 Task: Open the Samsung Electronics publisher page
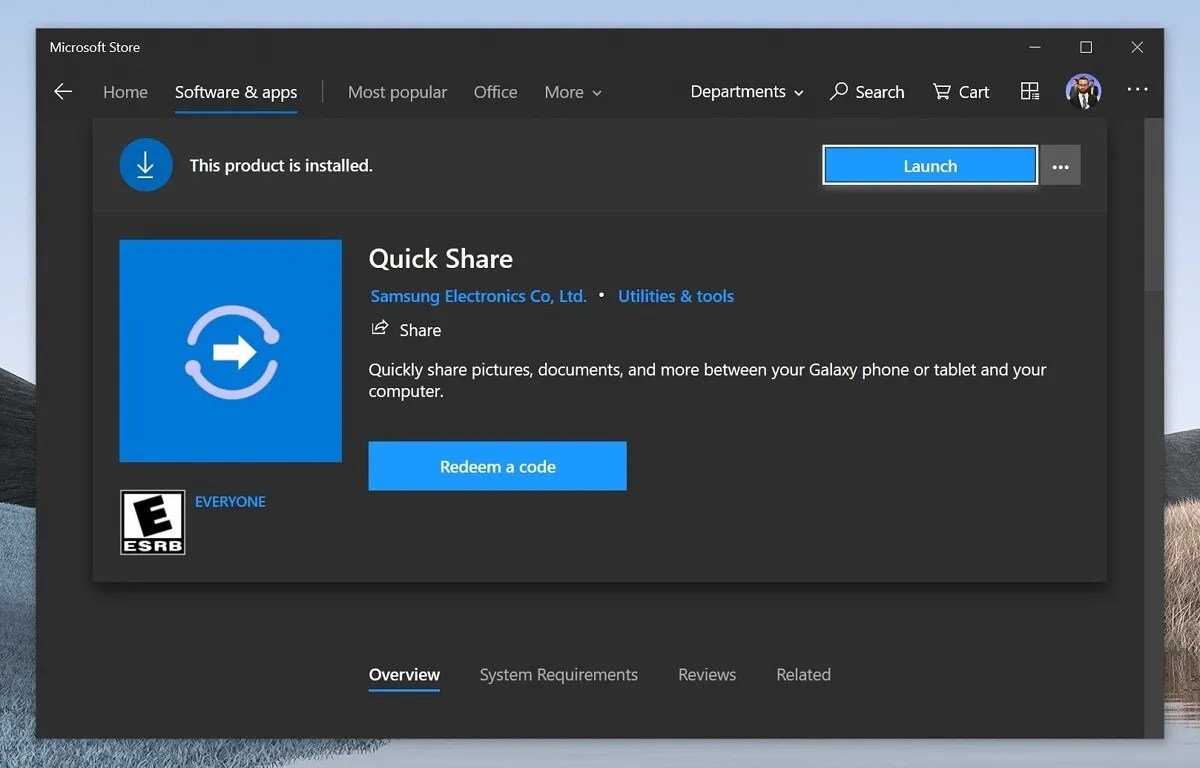tap(478, 296)
